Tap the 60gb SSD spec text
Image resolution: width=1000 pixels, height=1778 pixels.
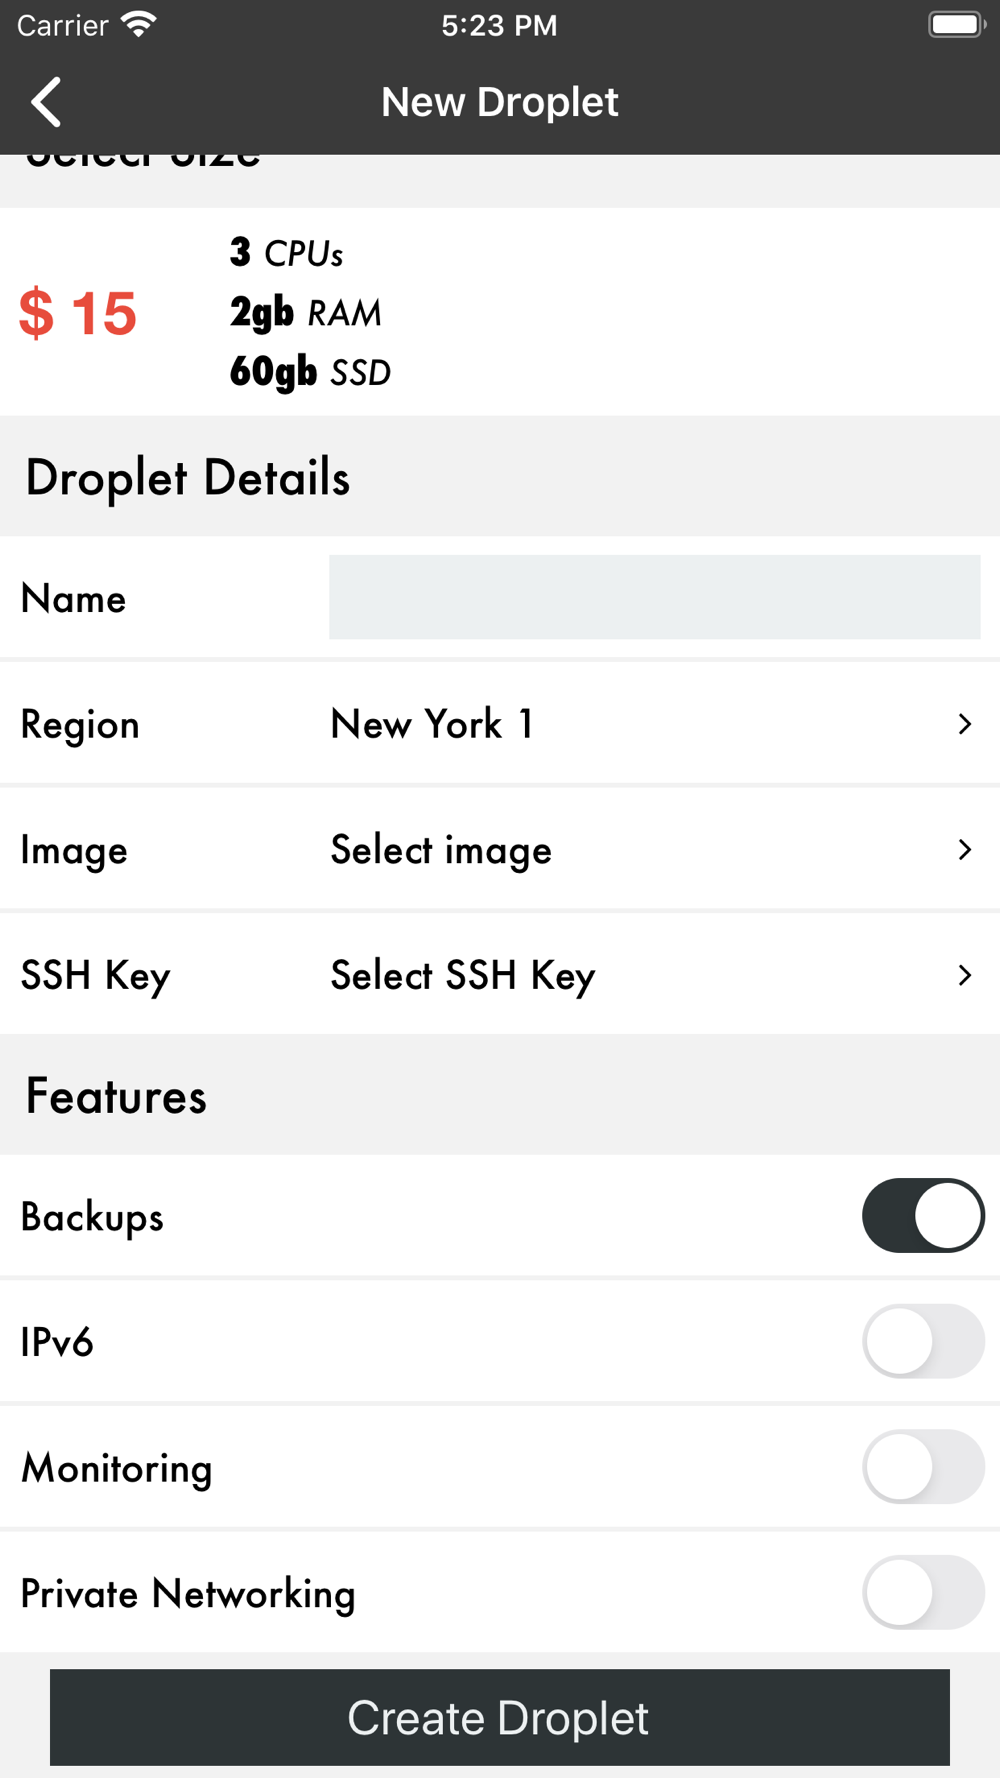click(x=310, y=373)
